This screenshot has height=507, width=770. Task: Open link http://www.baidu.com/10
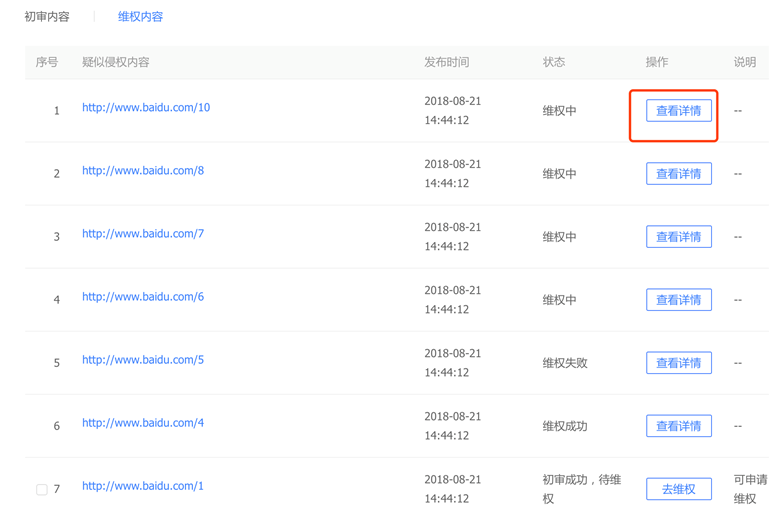[146, 108]
